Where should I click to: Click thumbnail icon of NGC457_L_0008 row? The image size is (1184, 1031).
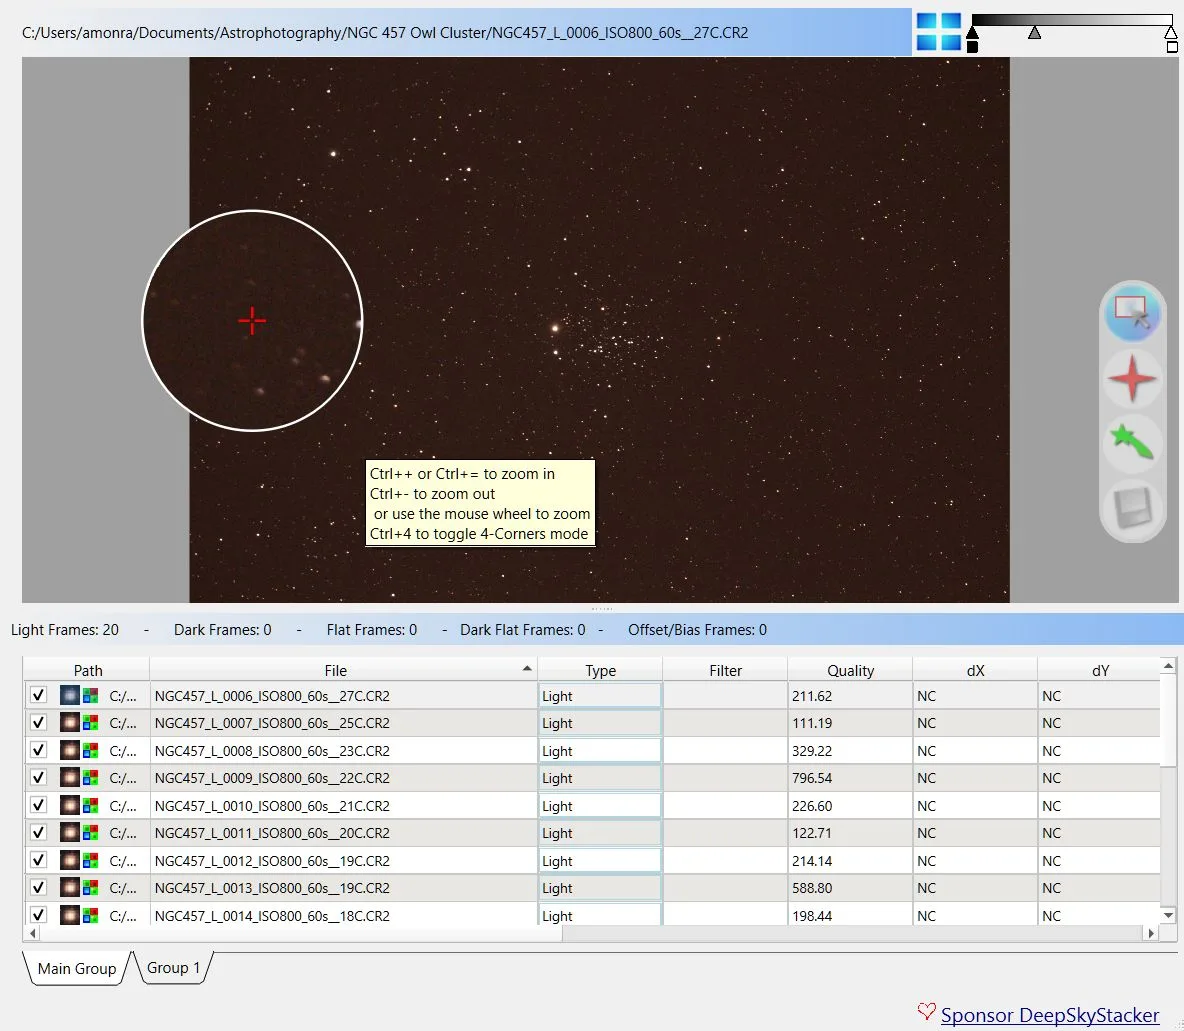69,751
